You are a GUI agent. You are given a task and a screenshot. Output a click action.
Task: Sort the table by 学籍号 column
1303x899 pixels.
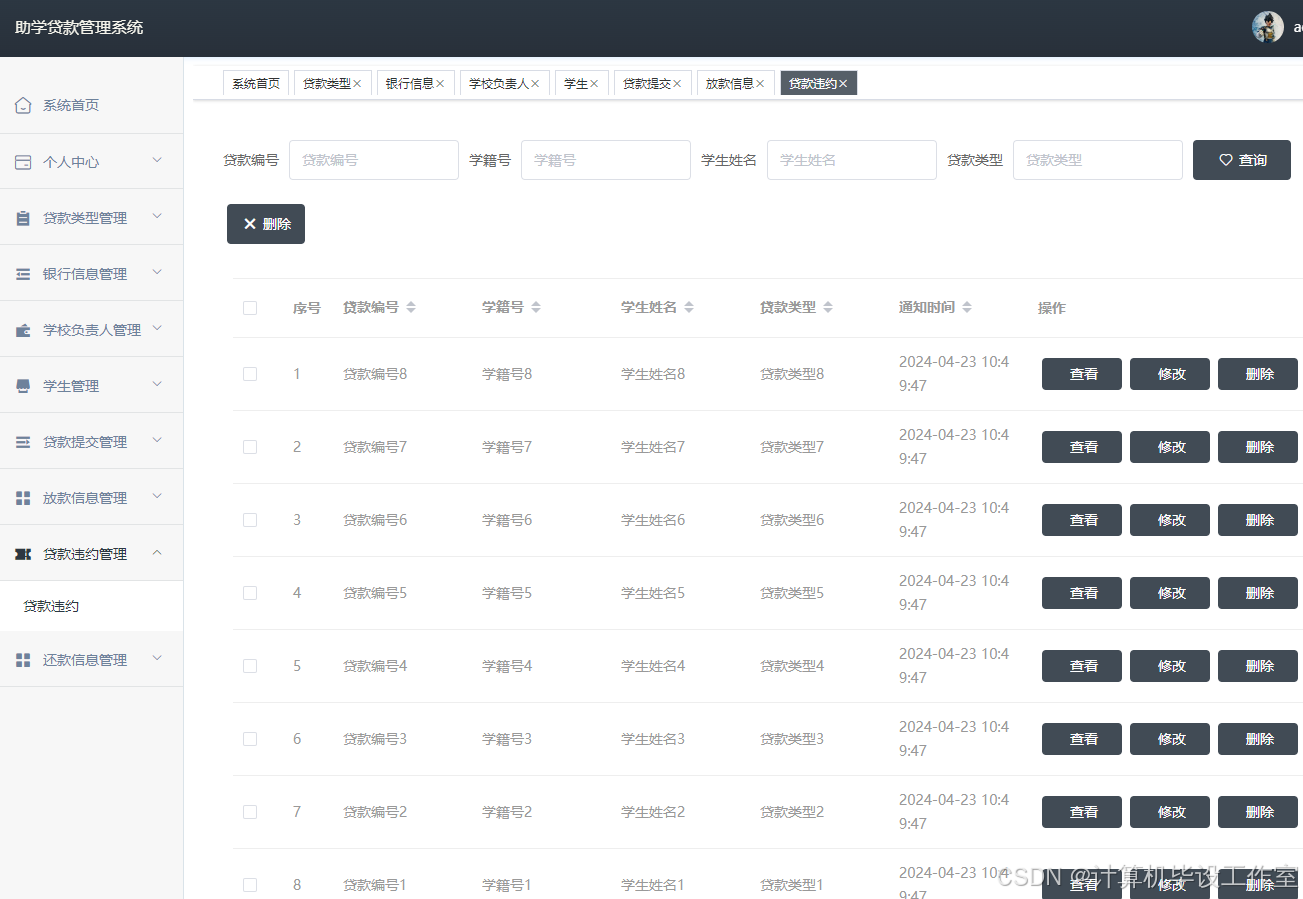click(535, 308)
